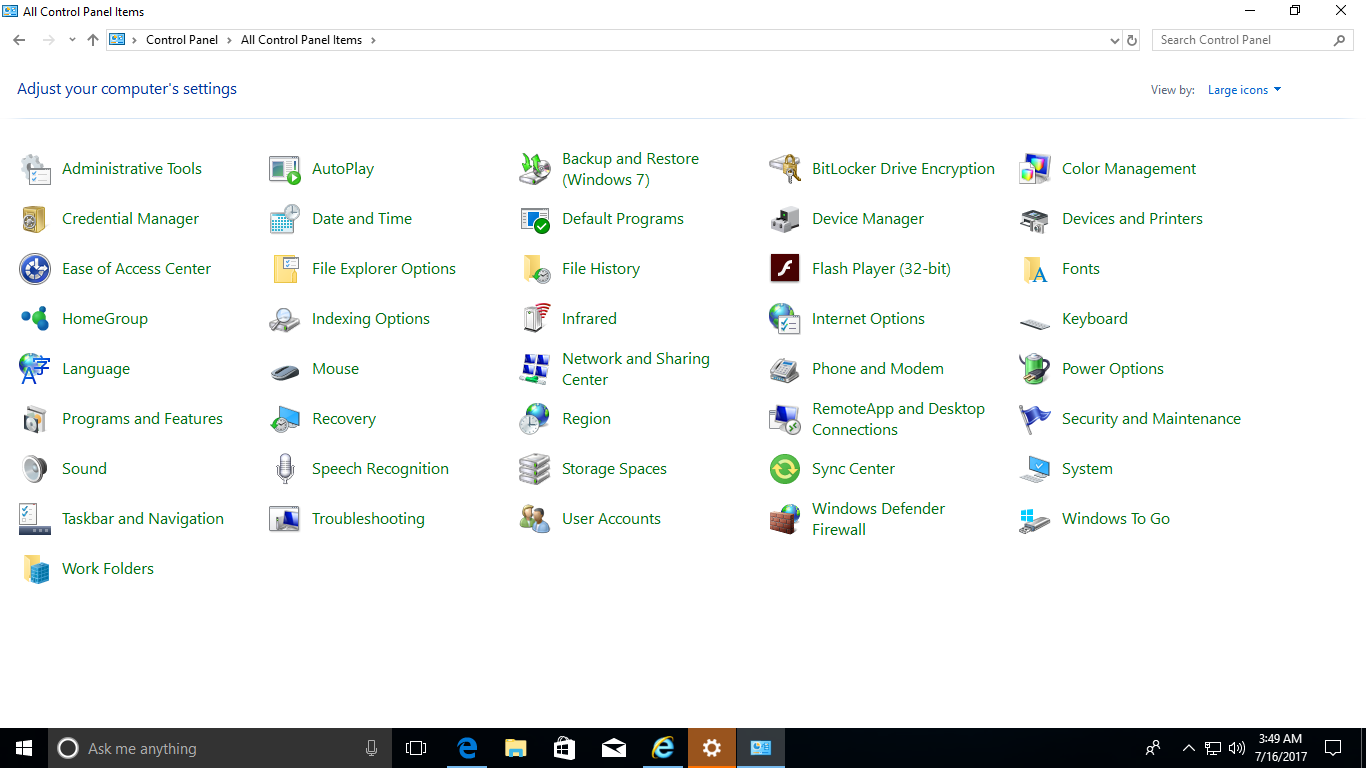Screen dimensions: 1366x768
Task: Open the recent locations dropdown arrow
Action: pos(72,40)
